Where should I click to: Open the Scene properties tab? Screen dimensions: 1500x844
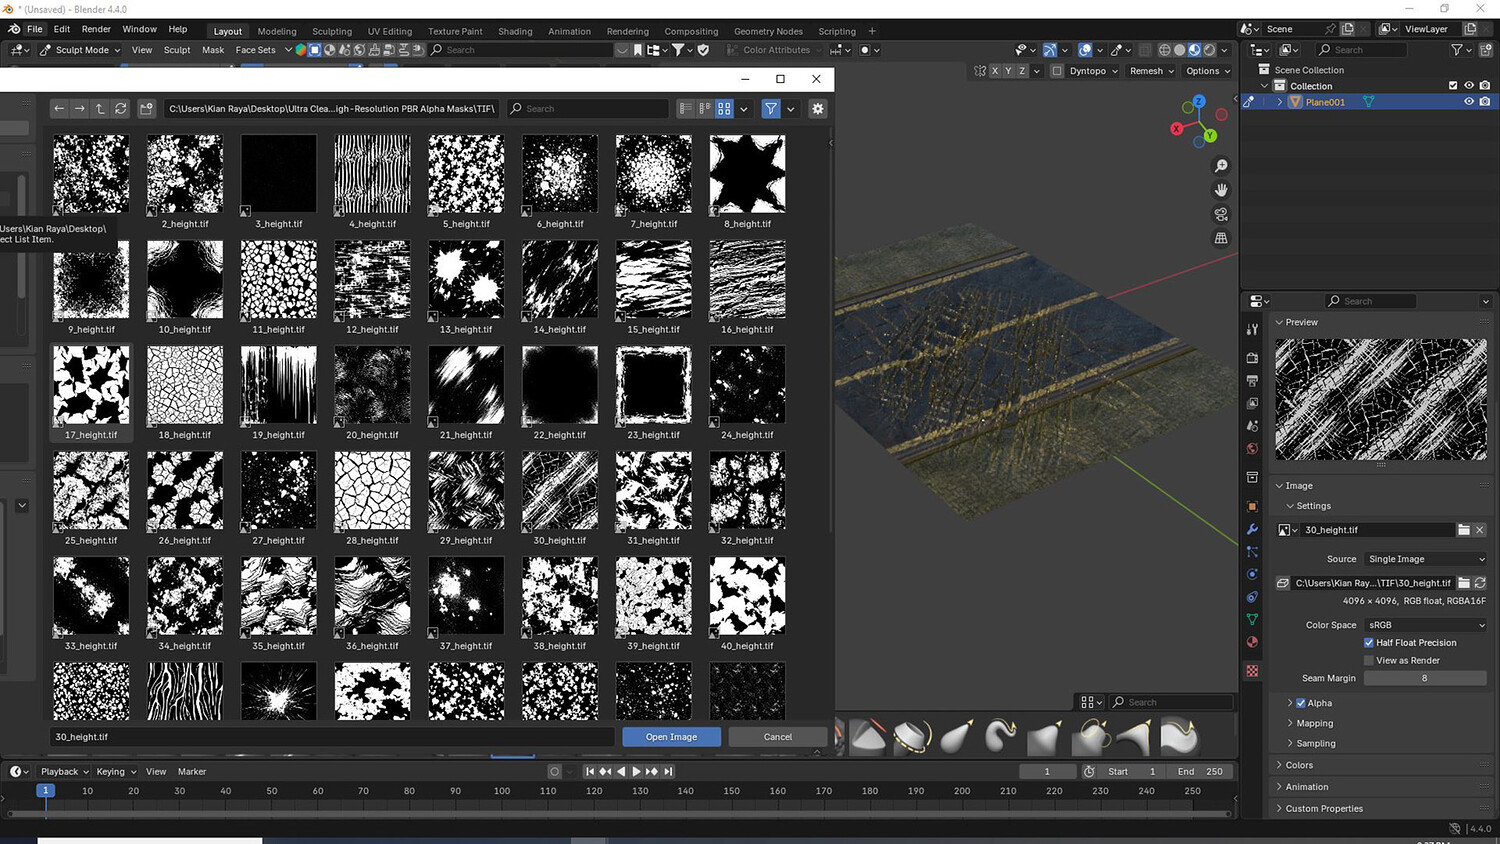click(x=1252, y=426)
